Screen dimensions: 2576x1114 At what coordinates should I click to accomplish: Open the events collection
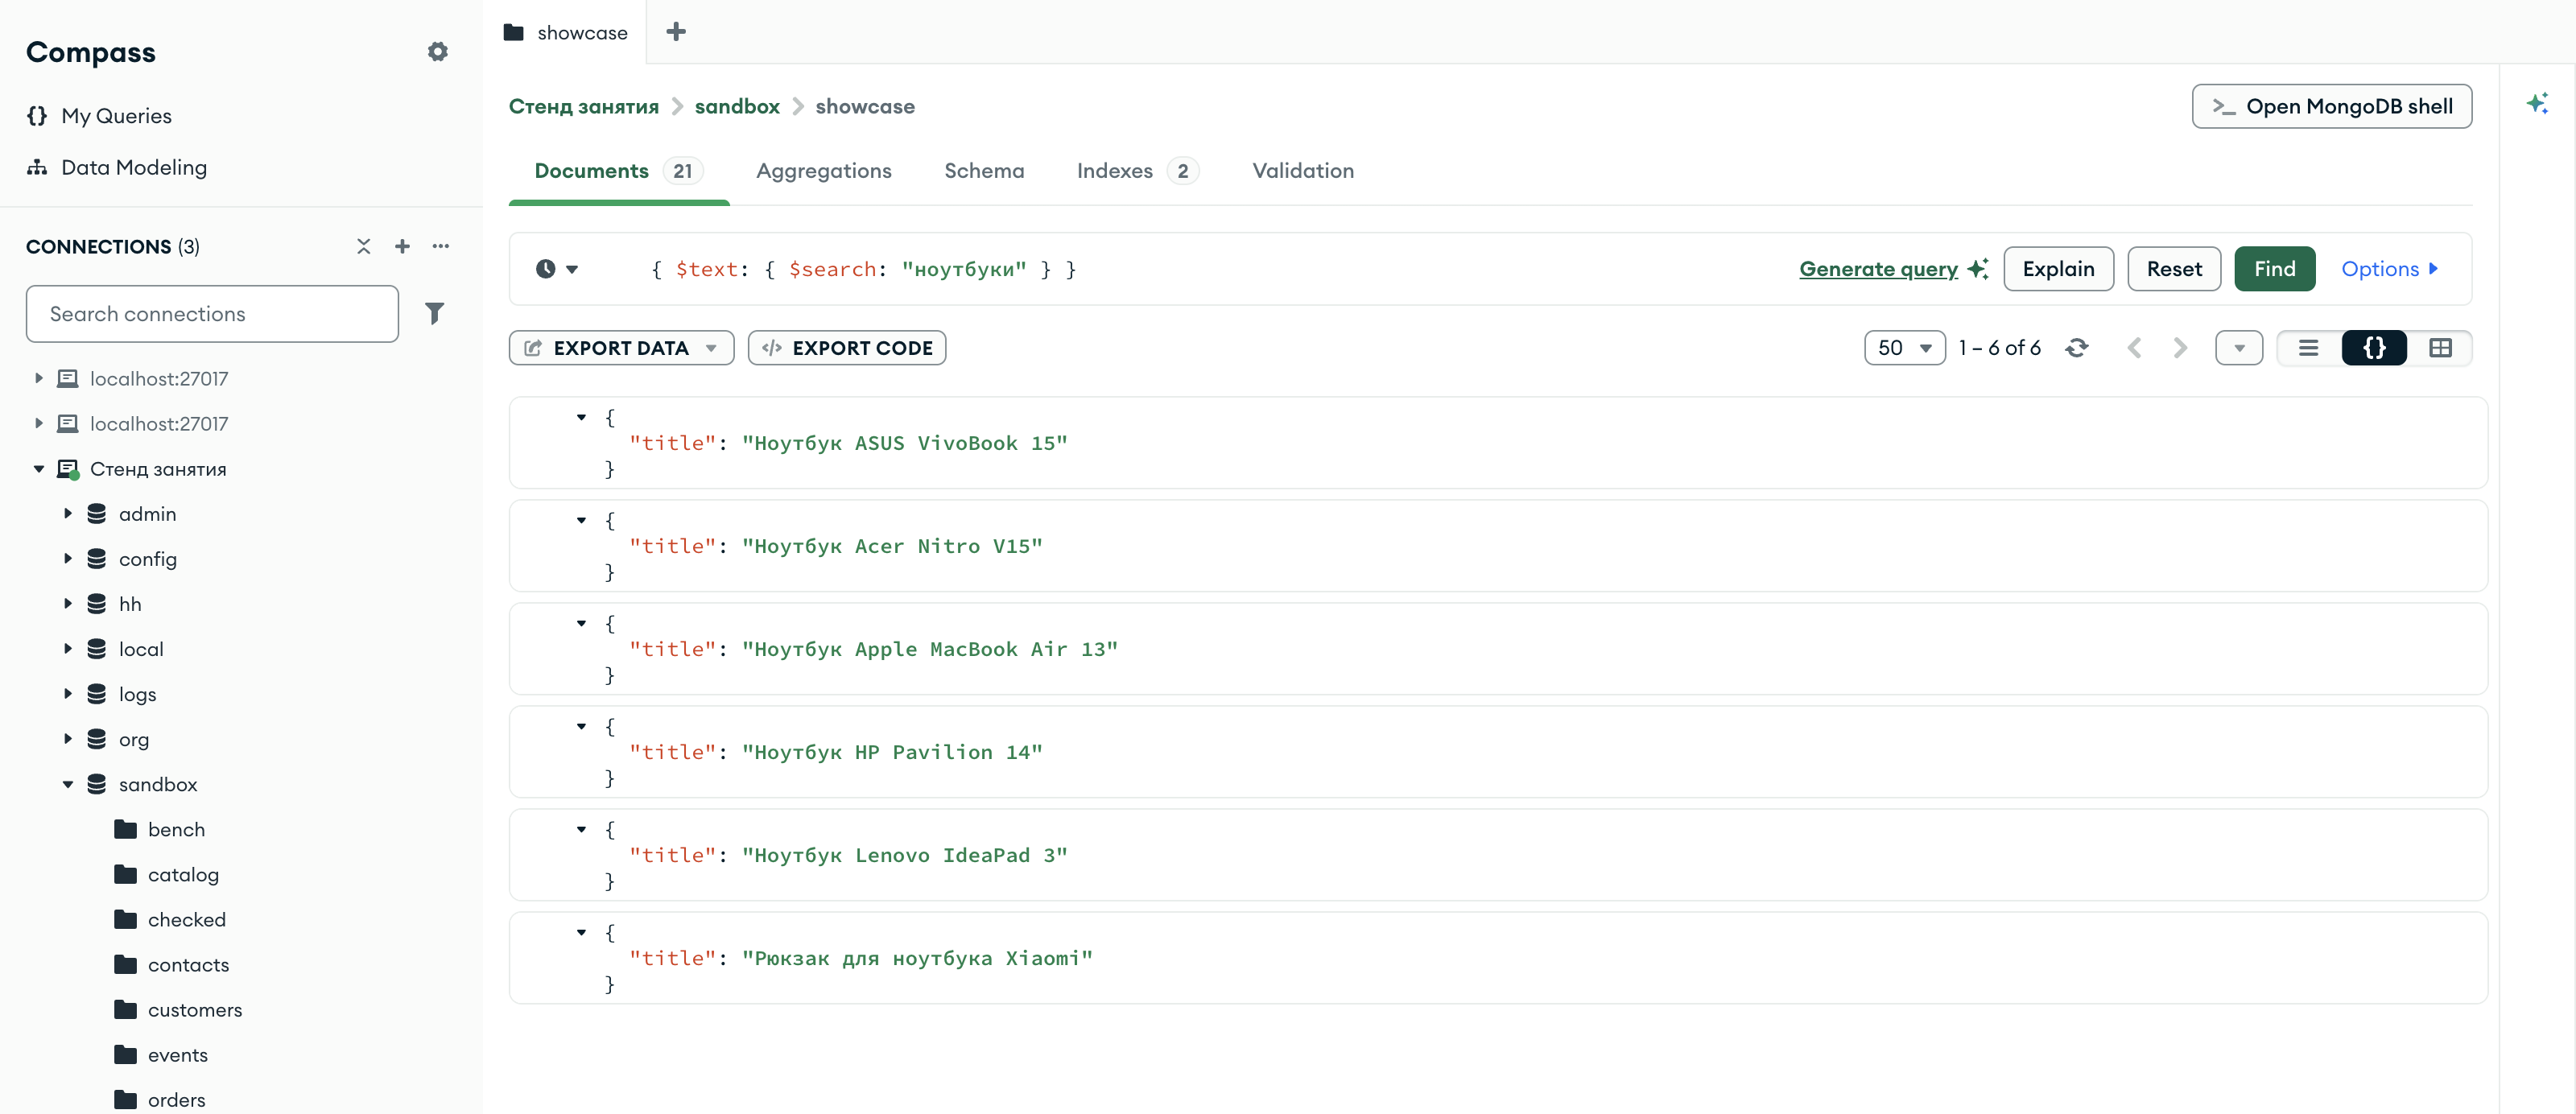point(177,1055)
